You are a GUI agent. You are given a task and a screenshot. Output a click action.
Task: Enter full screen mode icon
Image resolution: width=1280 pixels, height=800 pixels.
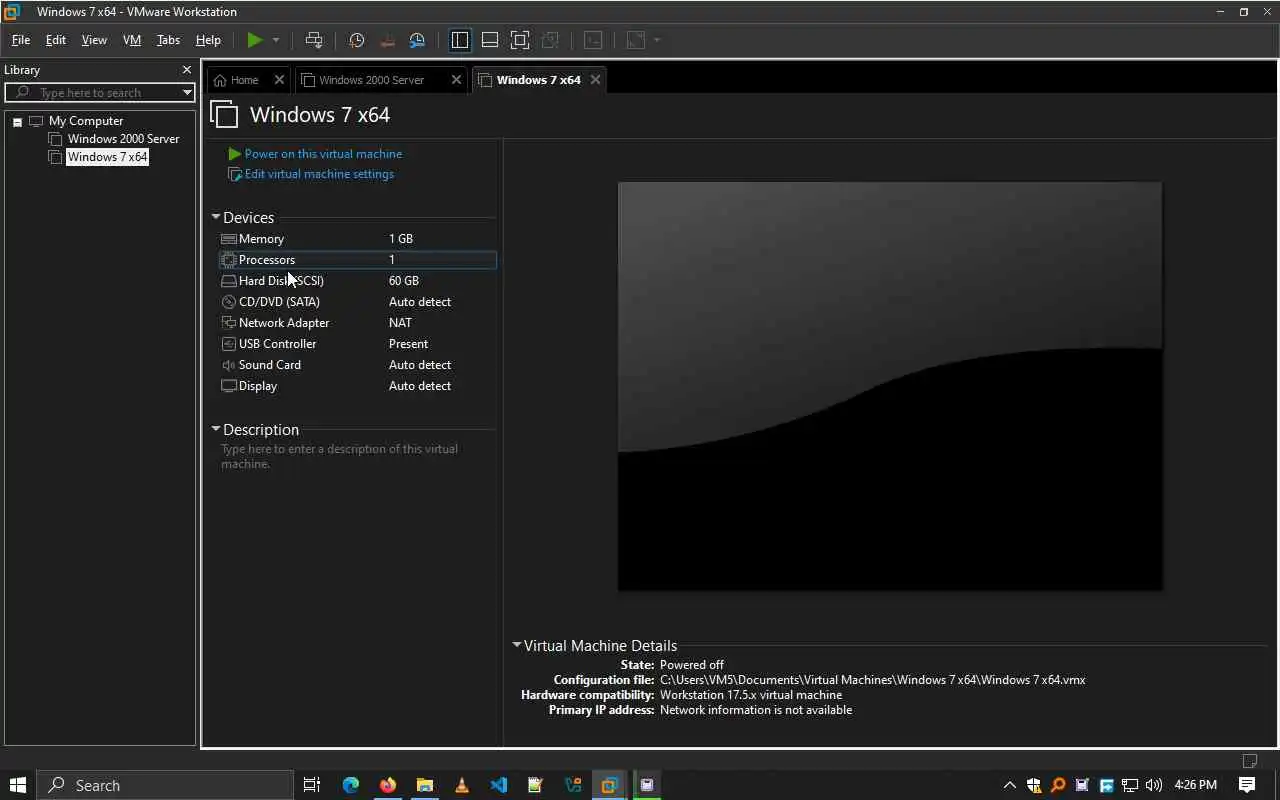coord(520,40)
